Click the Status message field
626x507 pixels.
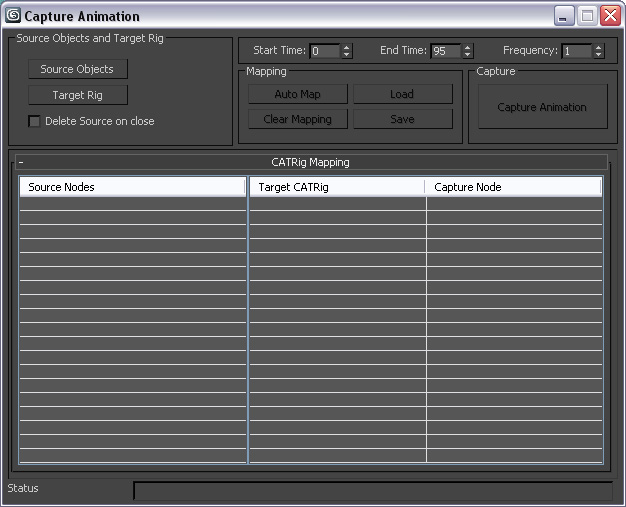[x=373, y=491]
